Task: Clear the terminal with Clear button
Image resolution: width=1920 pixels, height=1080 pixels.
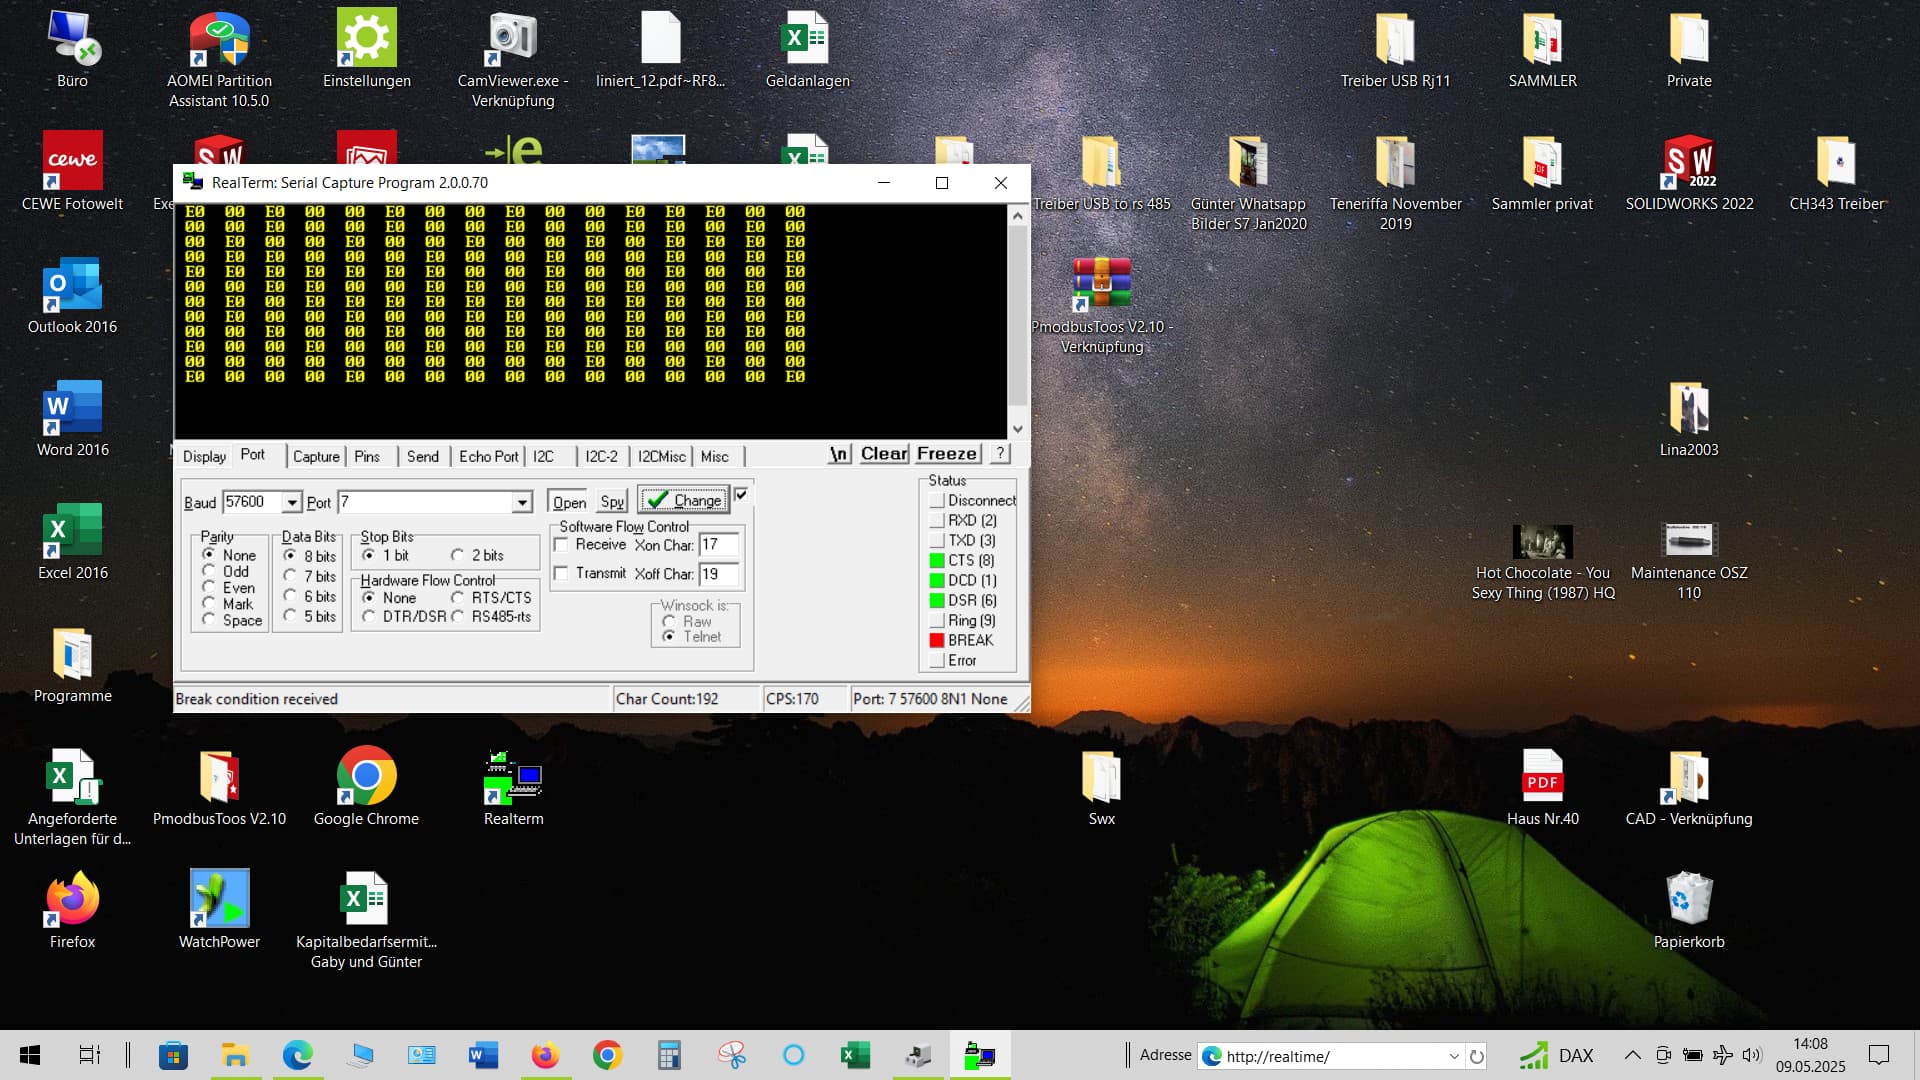Action: [x=884, y=453]
